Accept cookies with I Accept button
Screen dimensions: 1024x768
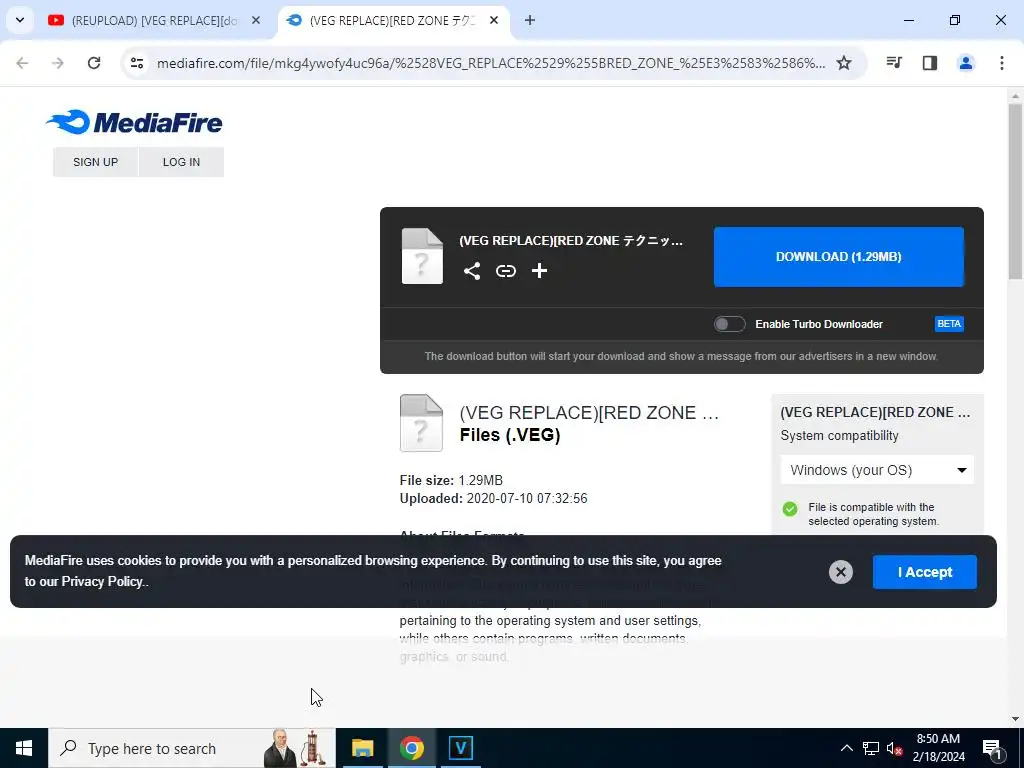tap(925, 572)
